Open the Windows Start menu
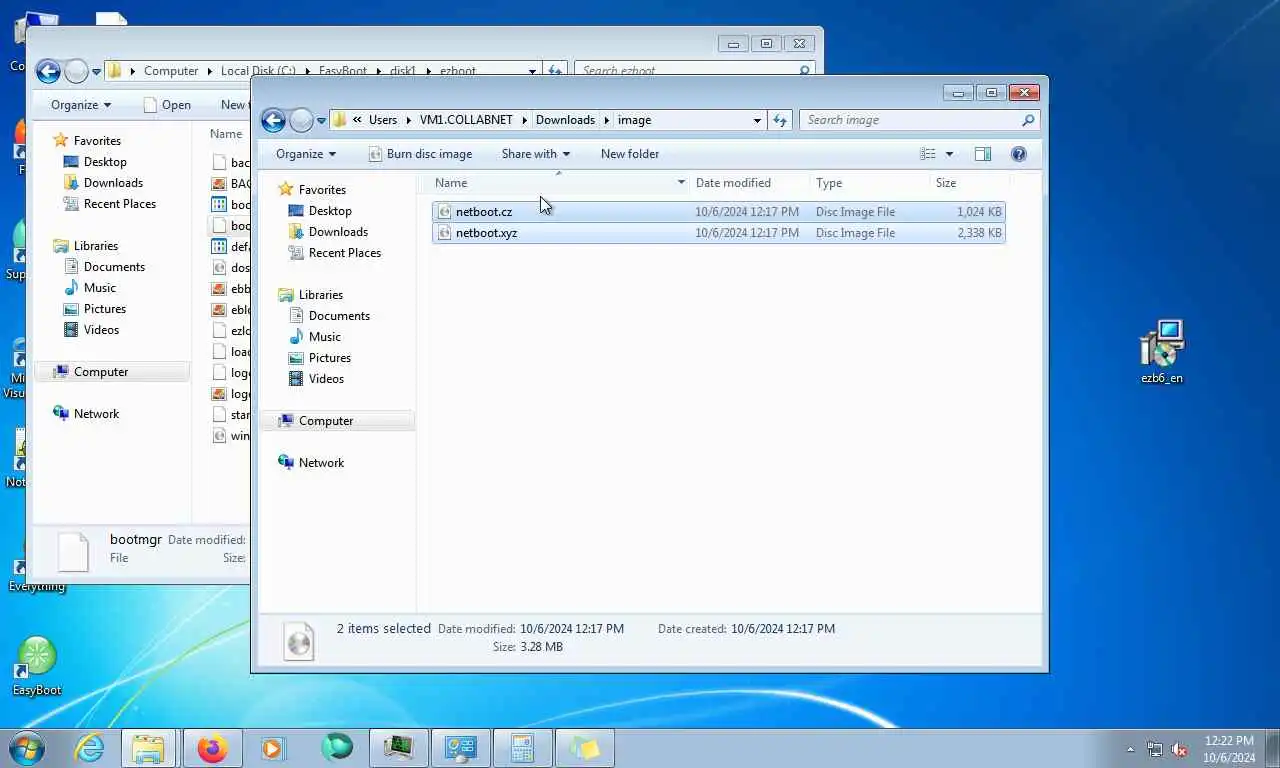The image size is (1280, 768). [27, 748]
